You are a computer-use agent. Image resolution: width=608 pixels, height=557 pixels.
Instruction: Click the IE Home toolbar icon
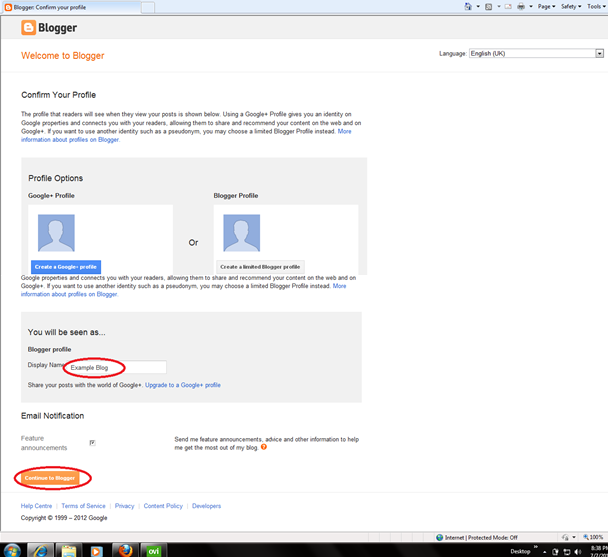(x=468, y=6)
